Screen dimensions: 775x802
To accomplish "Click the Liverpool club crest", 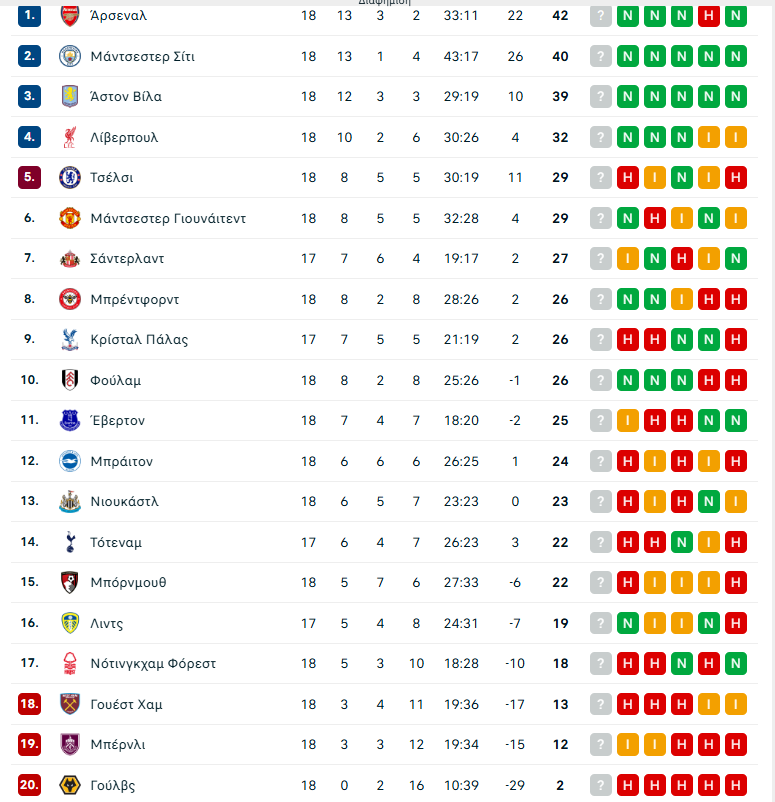I will point(69,137).
